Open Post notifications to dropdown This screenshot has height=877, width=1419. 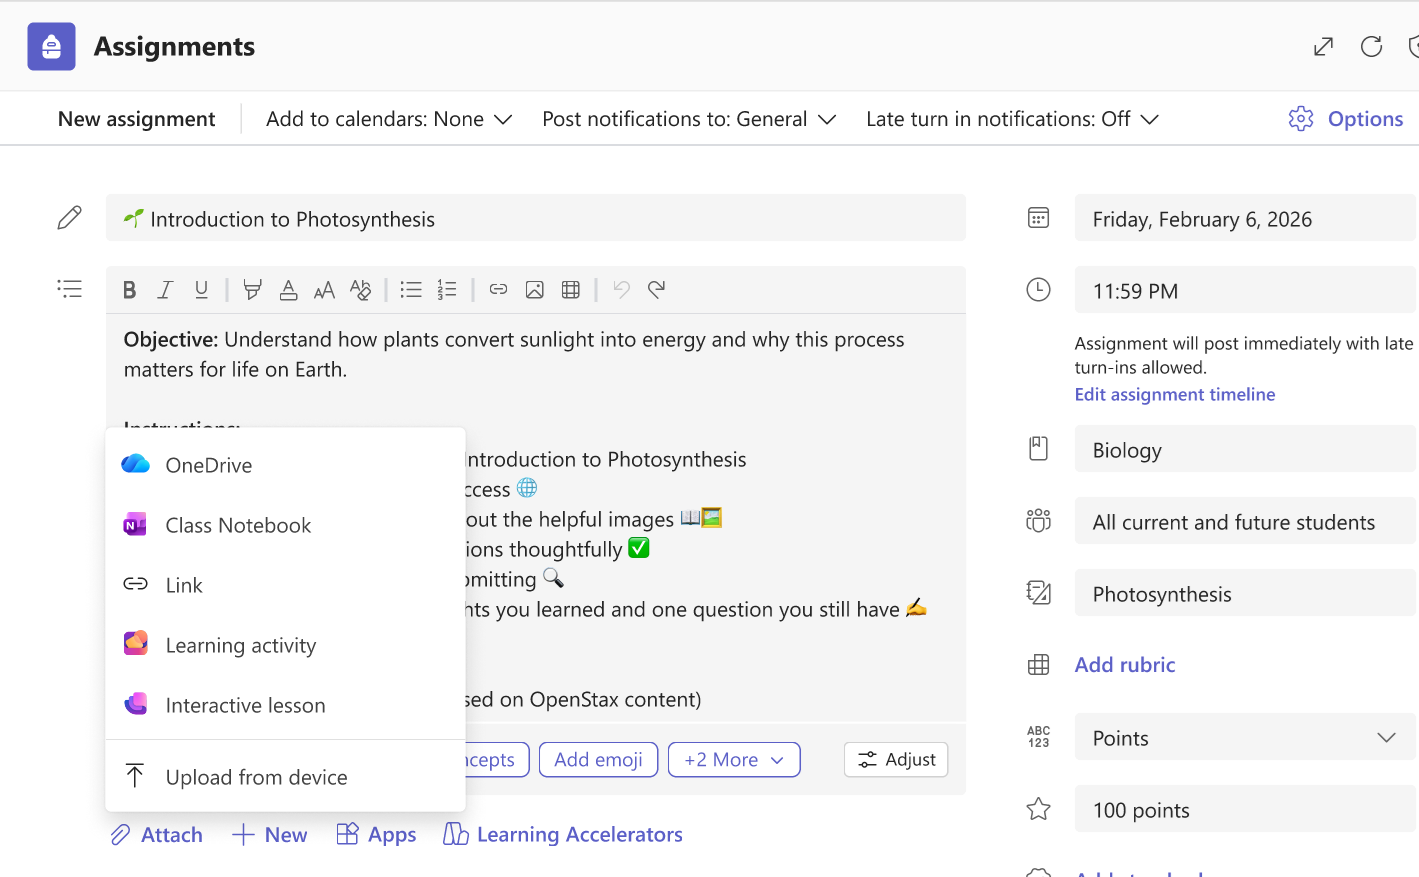[x=689, y=119]
